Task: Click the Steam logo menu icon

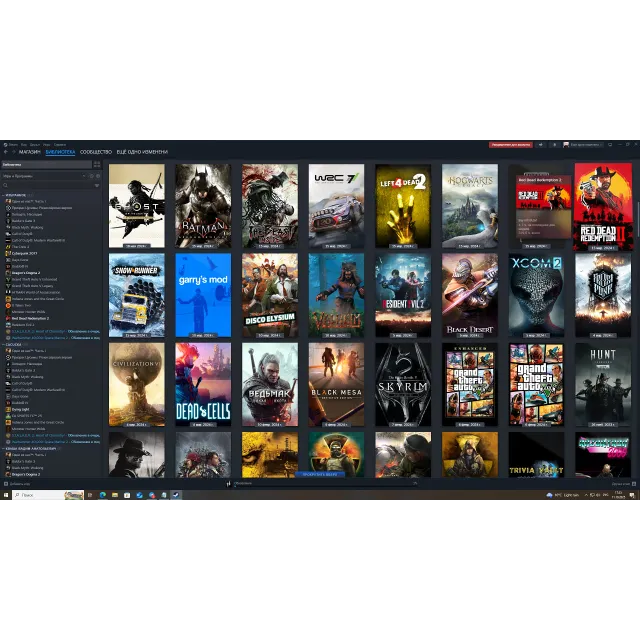Action: tap(5, 144)
